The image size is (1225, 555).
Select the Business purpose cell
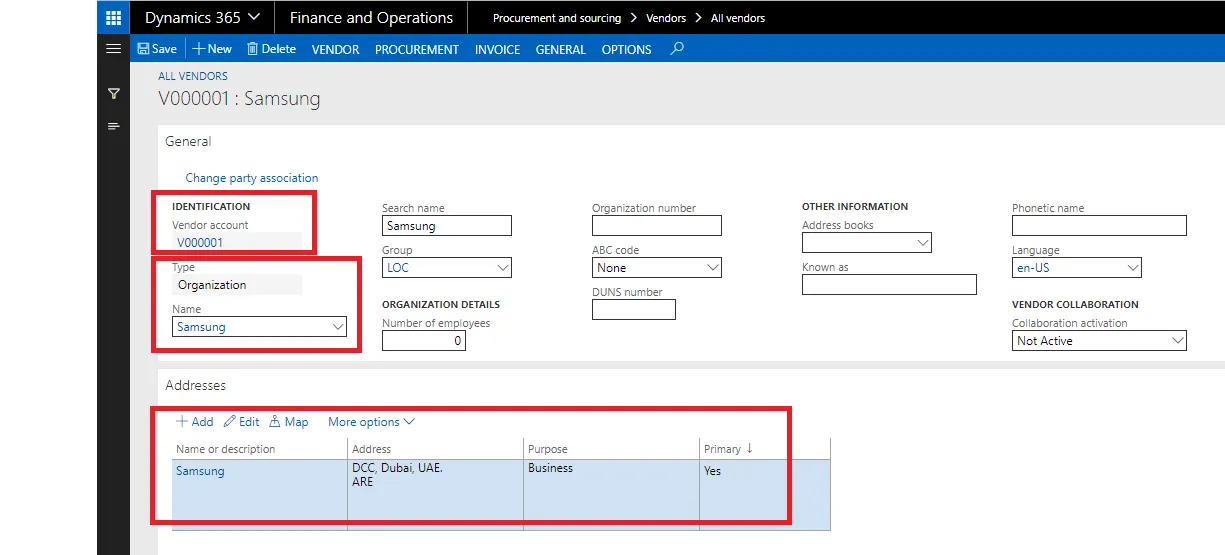click(x=611, y=494)
